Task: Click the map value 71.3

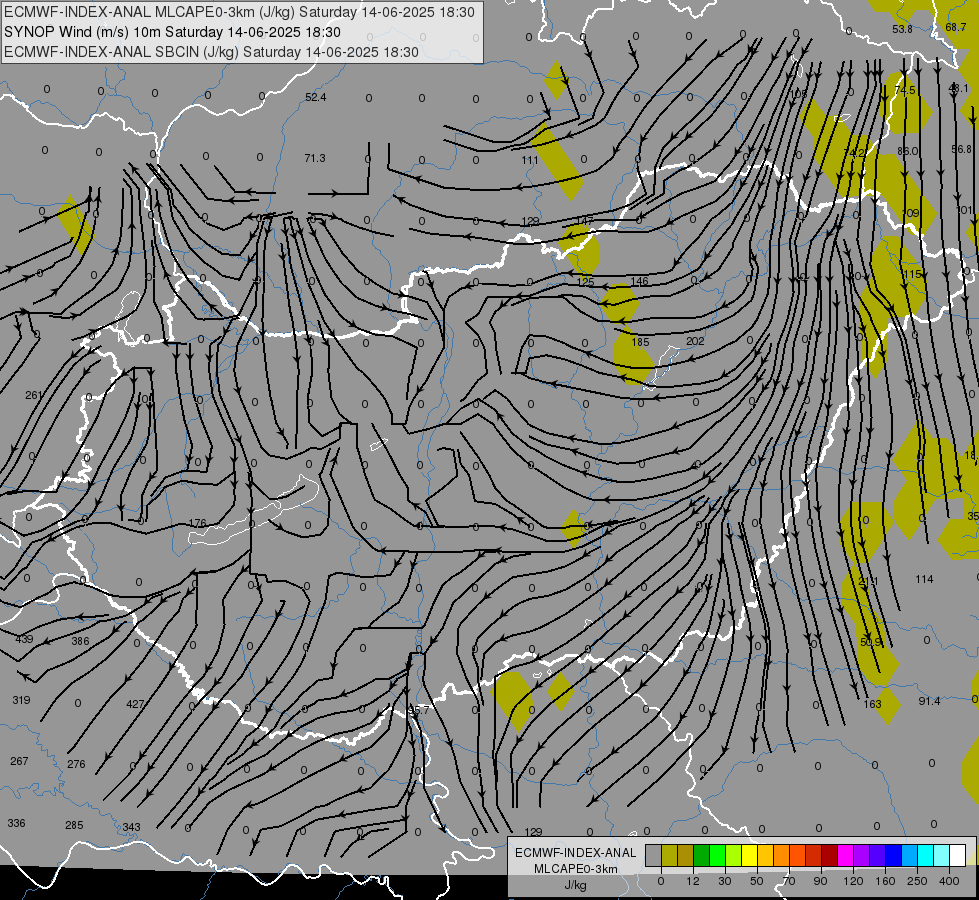Action: 315,158
